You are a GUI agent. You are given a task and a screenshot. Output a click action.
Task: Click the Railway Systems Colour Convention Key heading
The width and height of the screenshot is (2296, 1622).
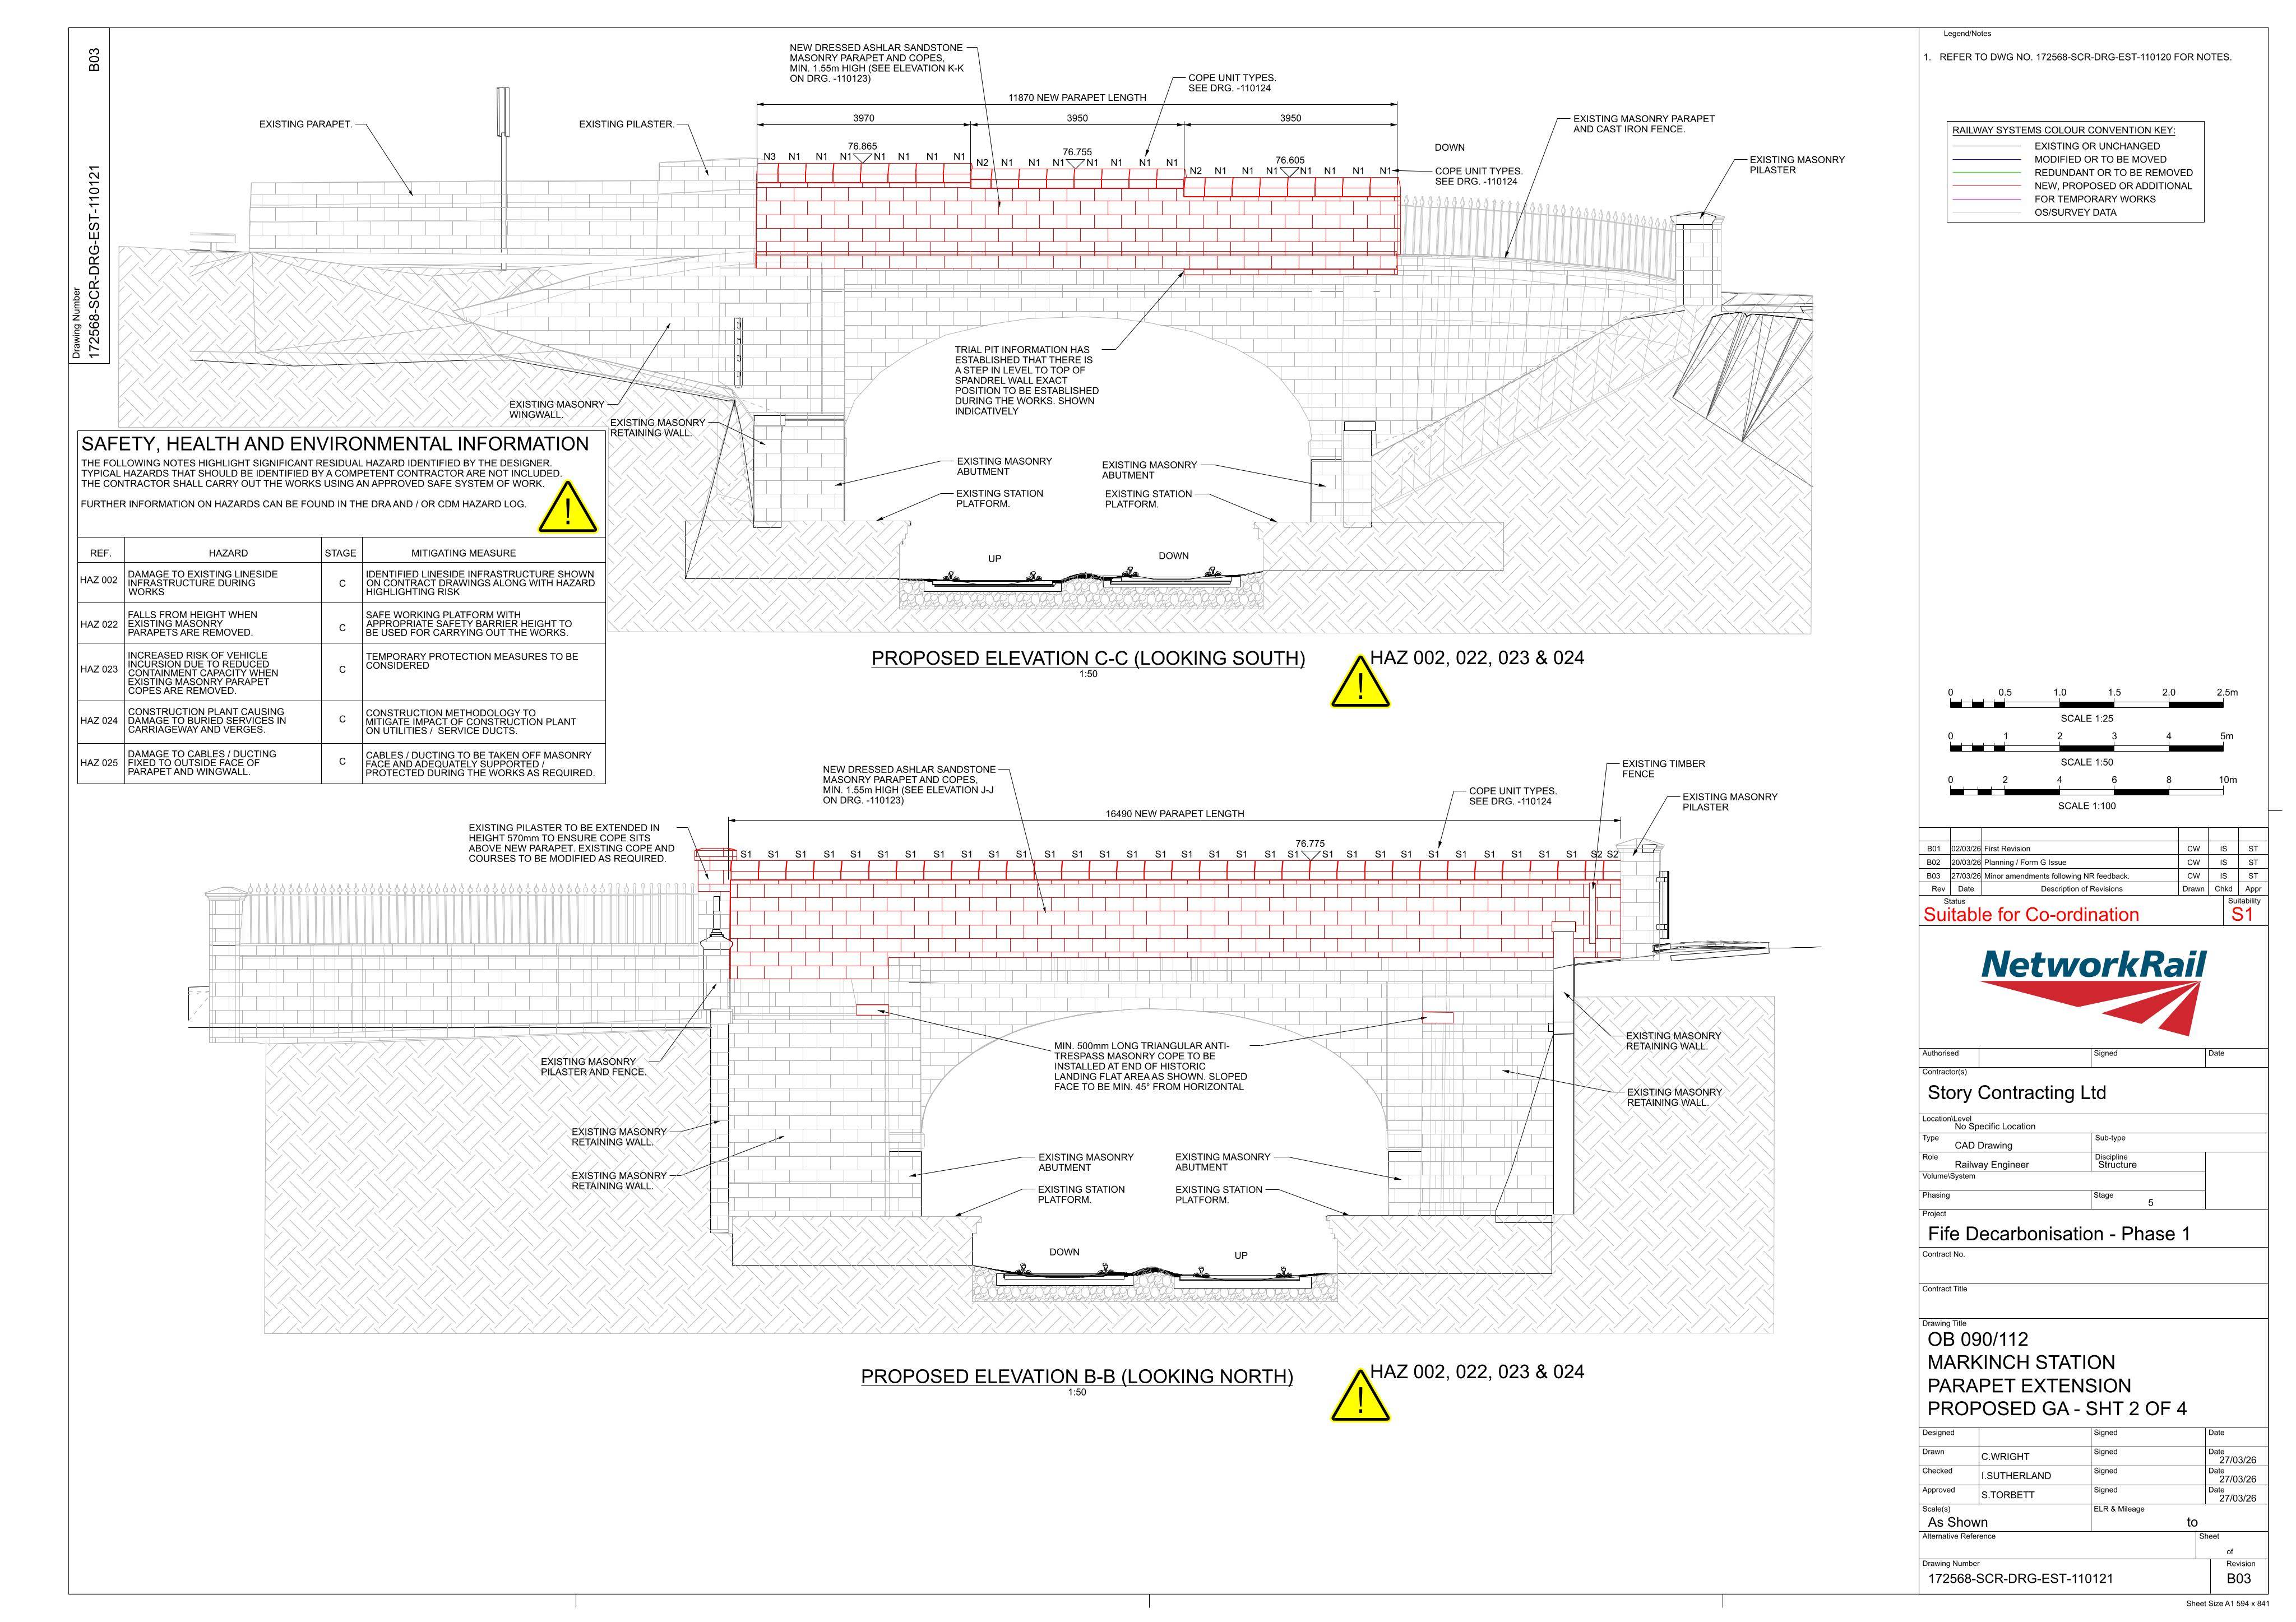2063,130
